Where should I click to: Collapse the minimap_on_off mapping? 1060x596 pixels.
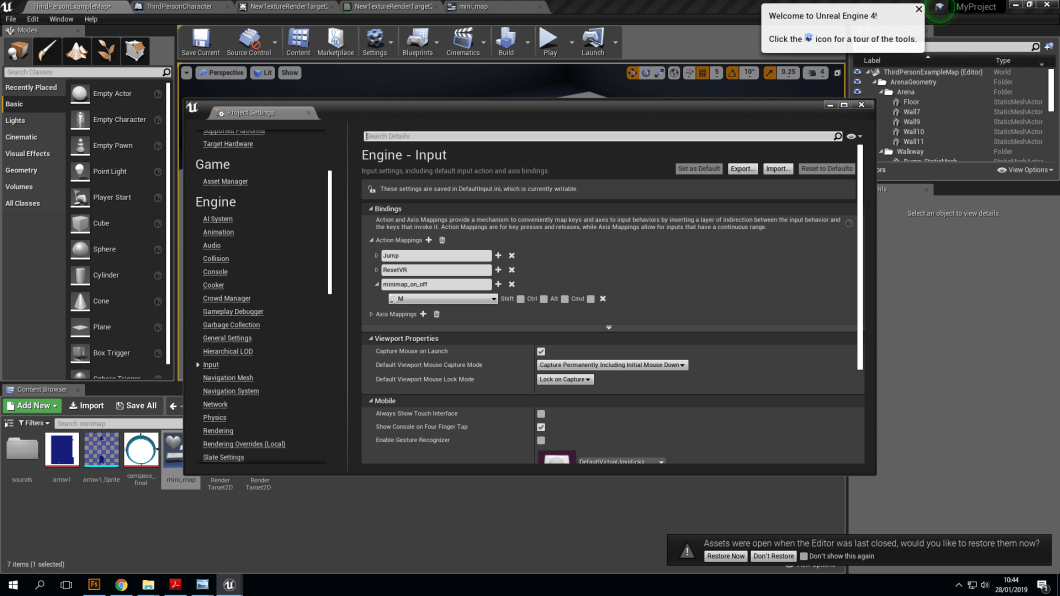click(377, 284)
